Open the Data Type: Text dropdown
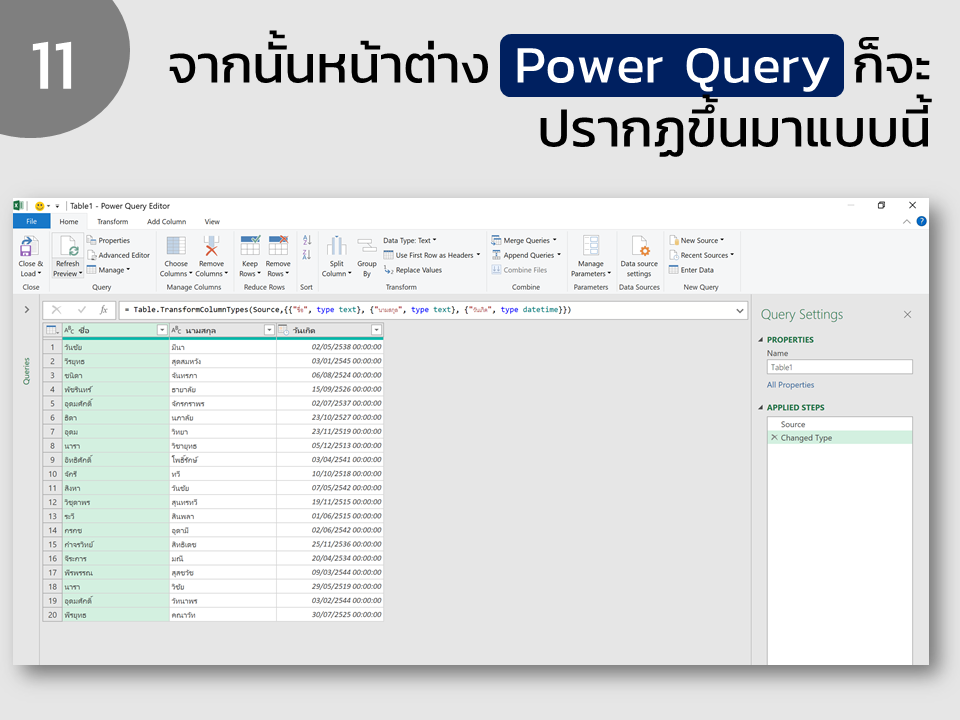 pos(410,241)
